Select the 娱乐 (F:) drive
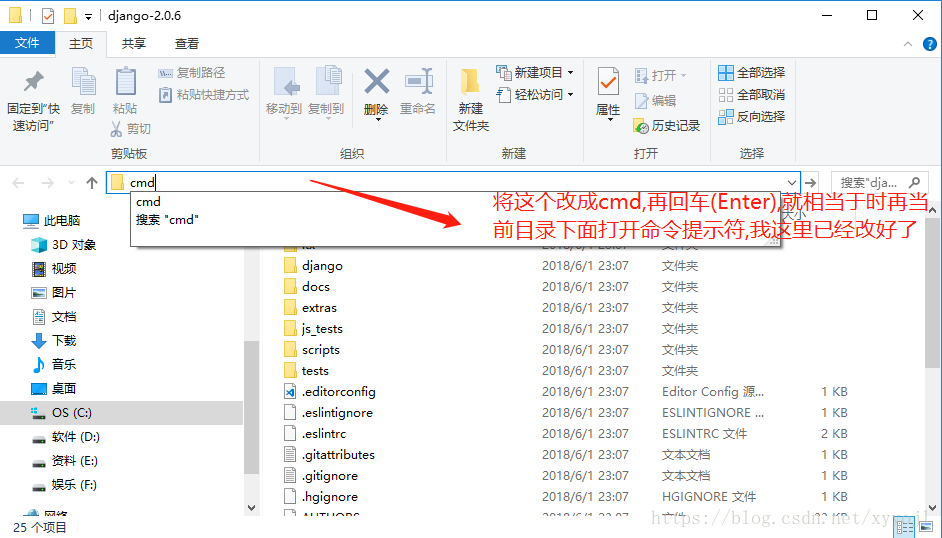942x538 pixels. pos(64,485)
